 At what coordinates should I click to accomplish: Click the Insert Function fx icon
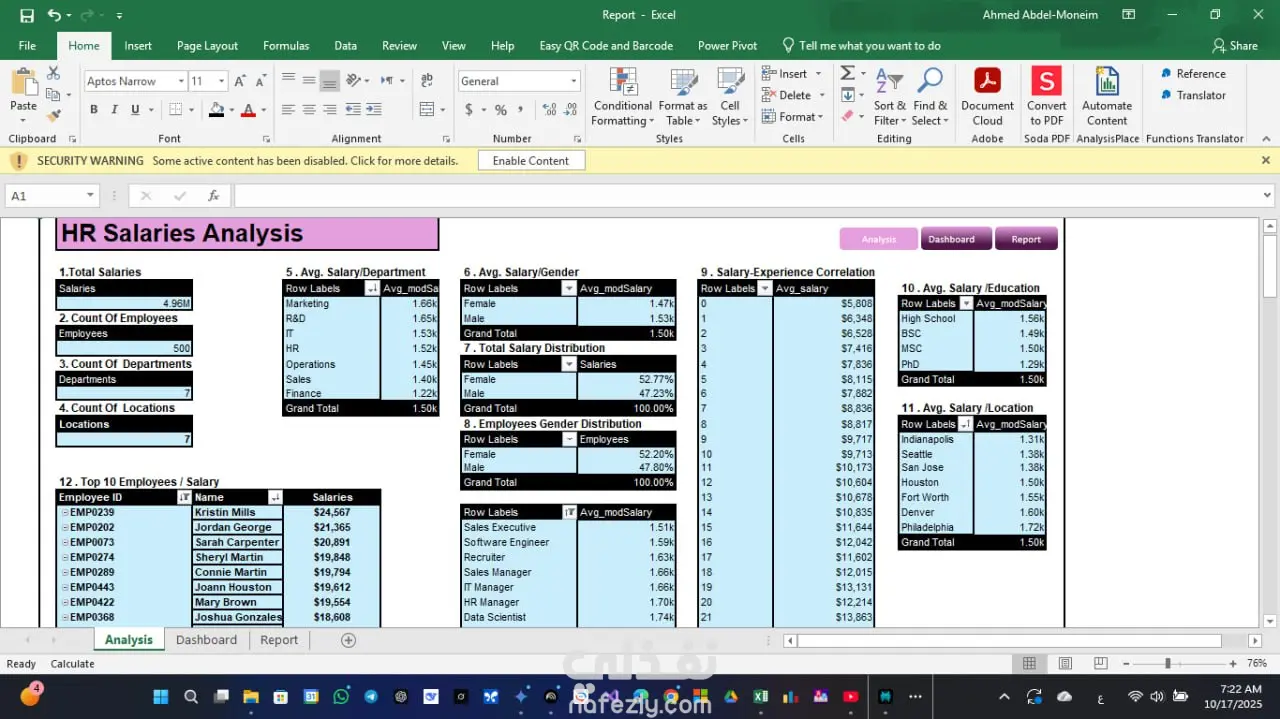[x=213, y=196]
